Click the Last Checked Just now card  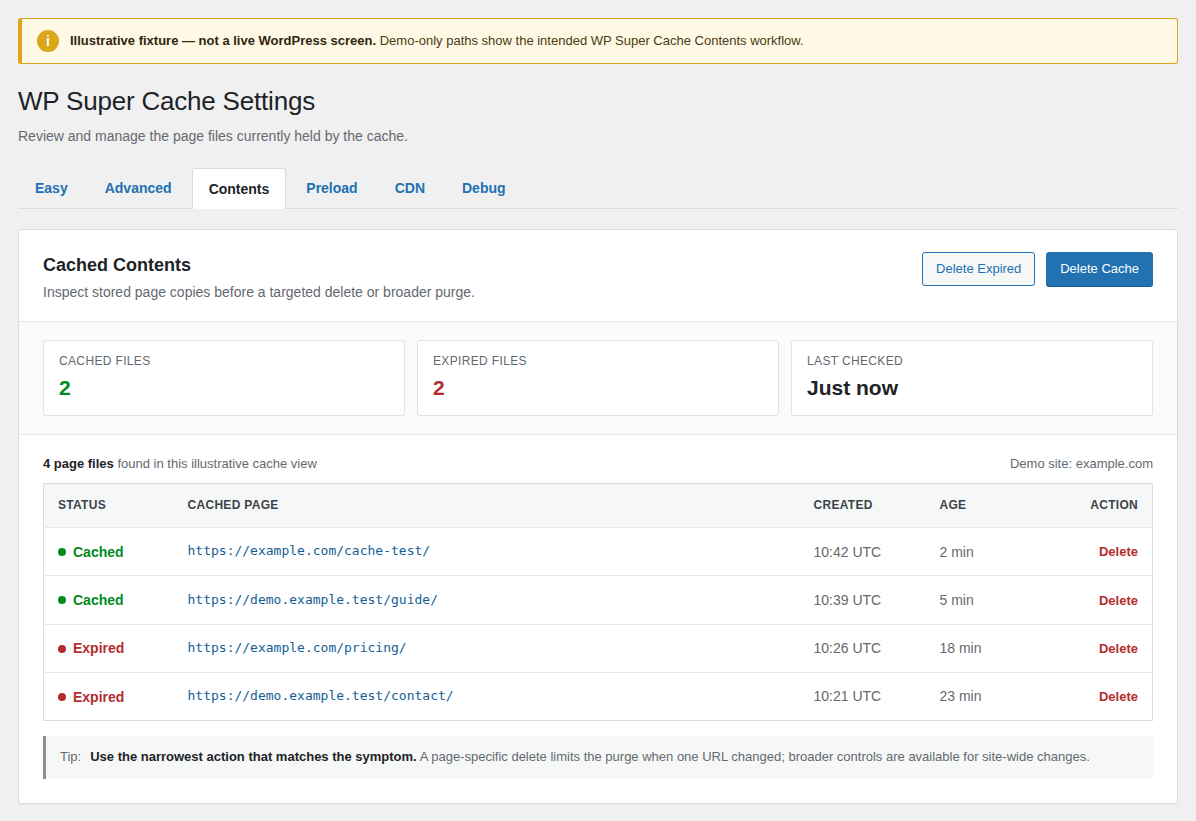[972, 378]
